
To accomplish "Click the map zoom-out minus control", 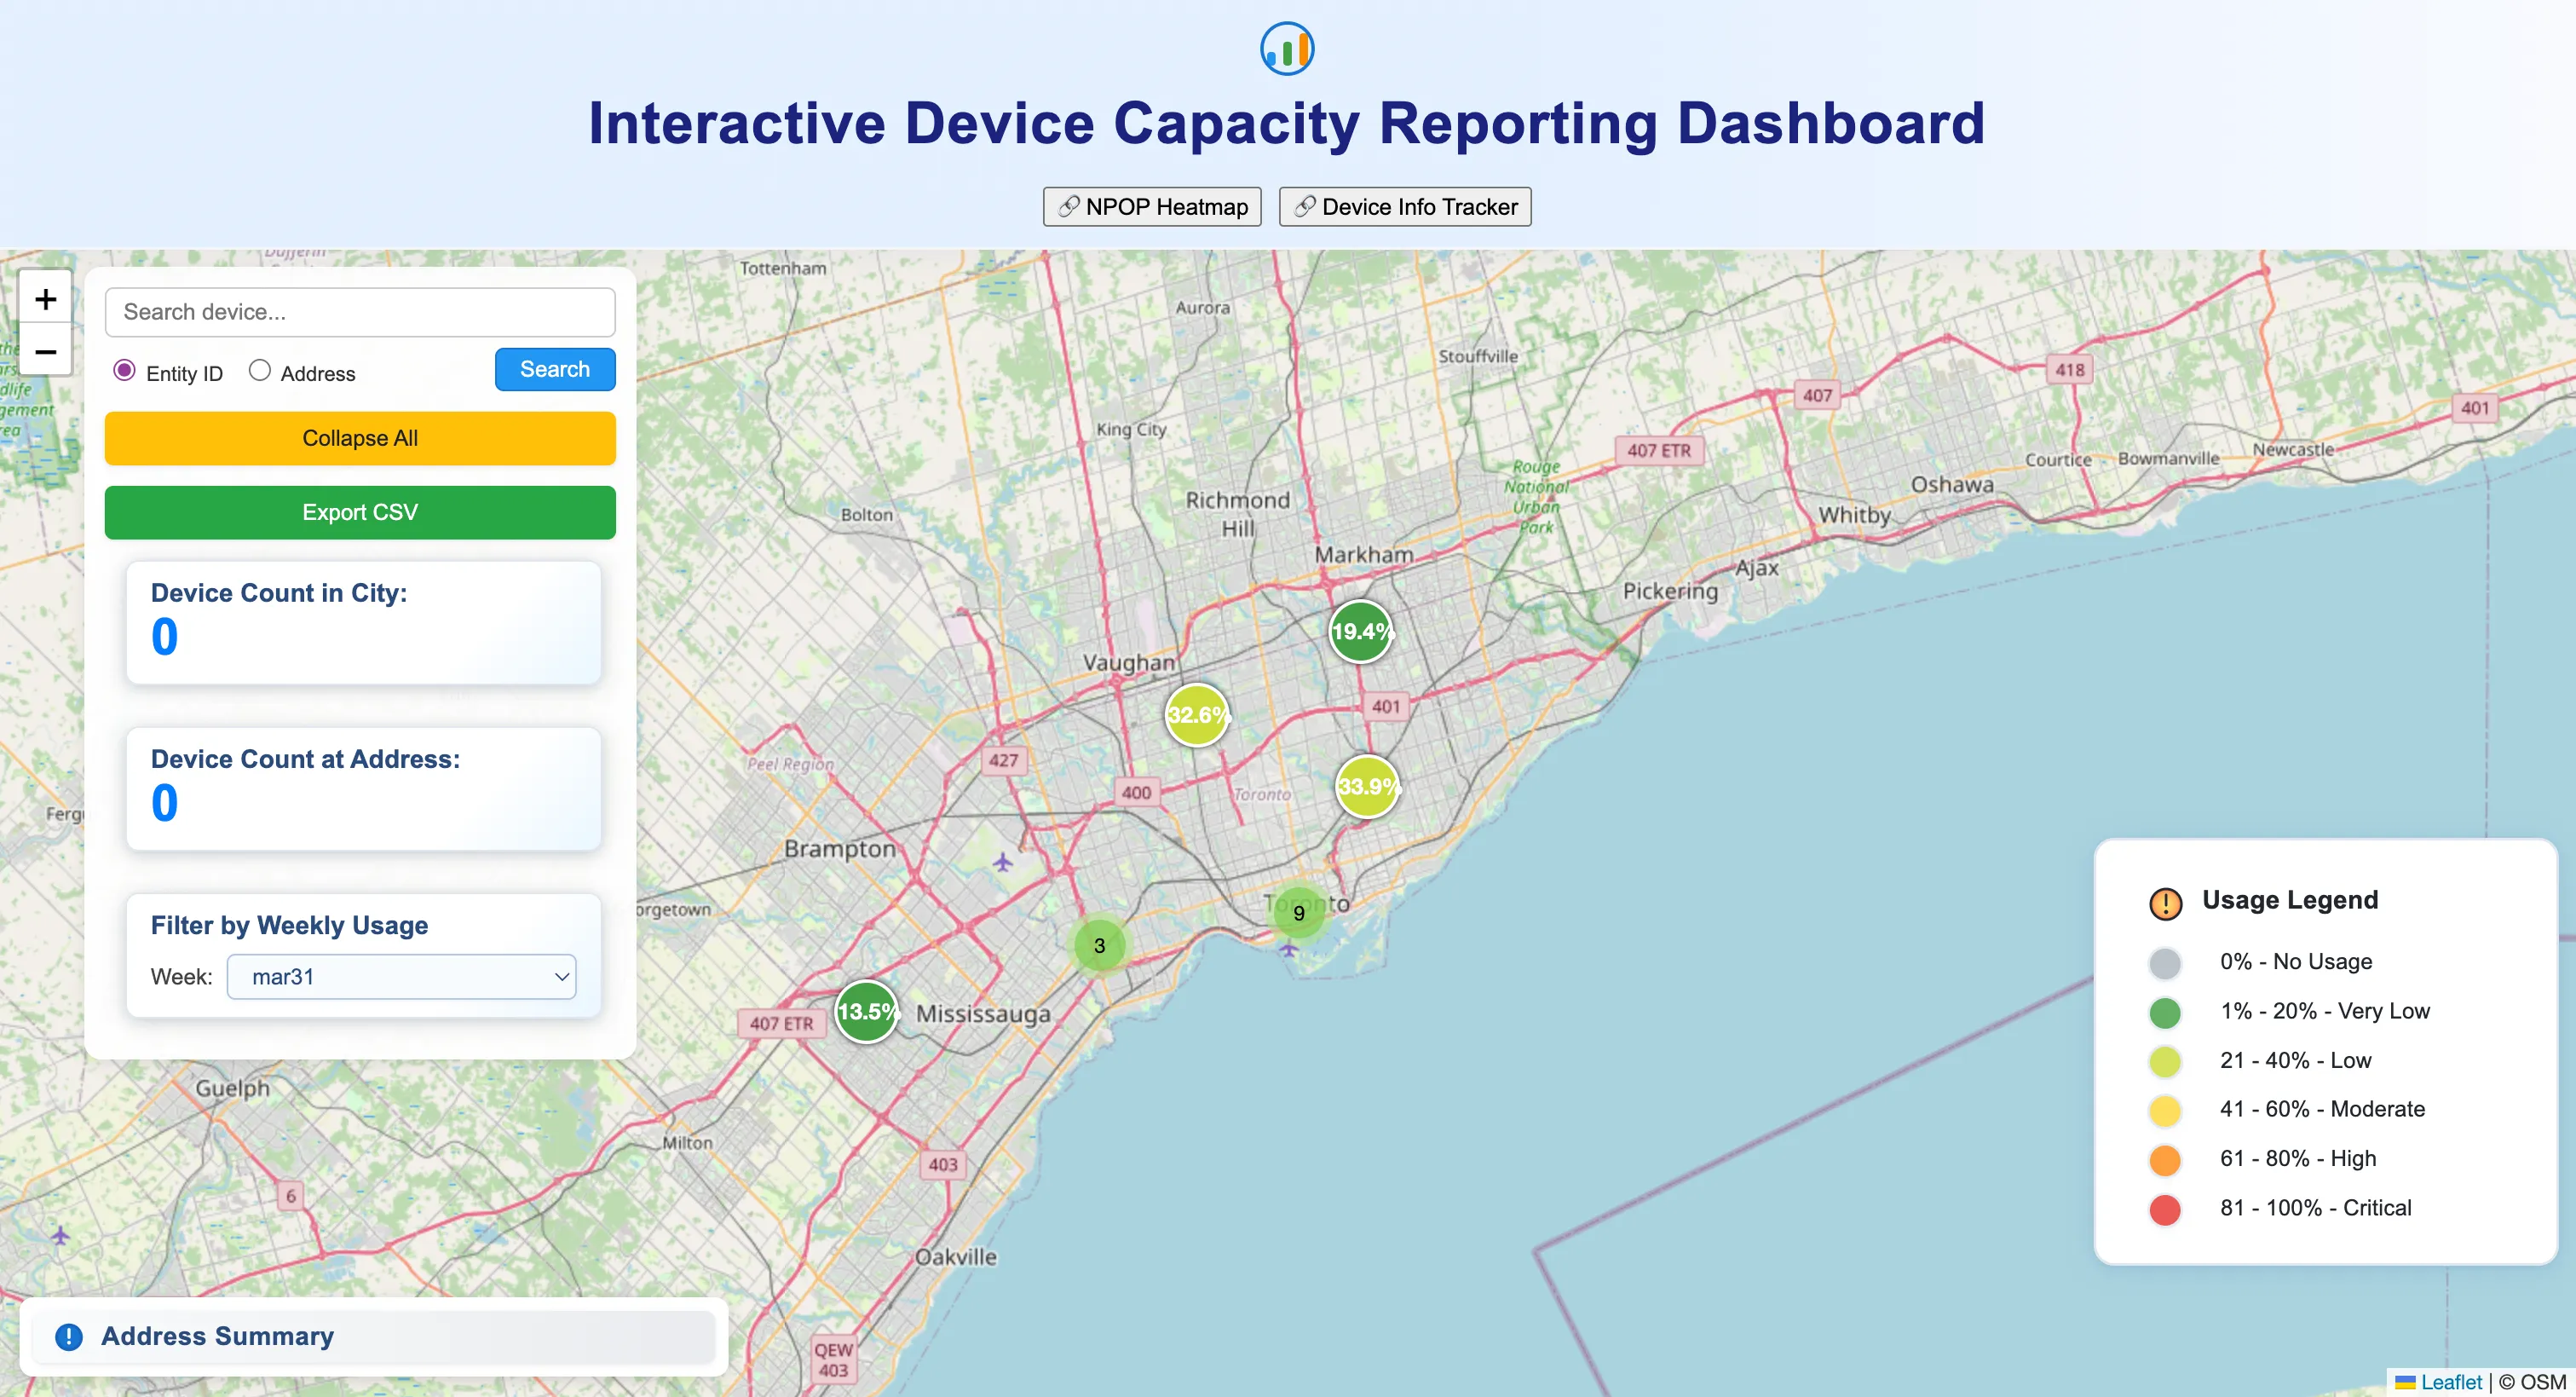I will click(x=45, y=352).
